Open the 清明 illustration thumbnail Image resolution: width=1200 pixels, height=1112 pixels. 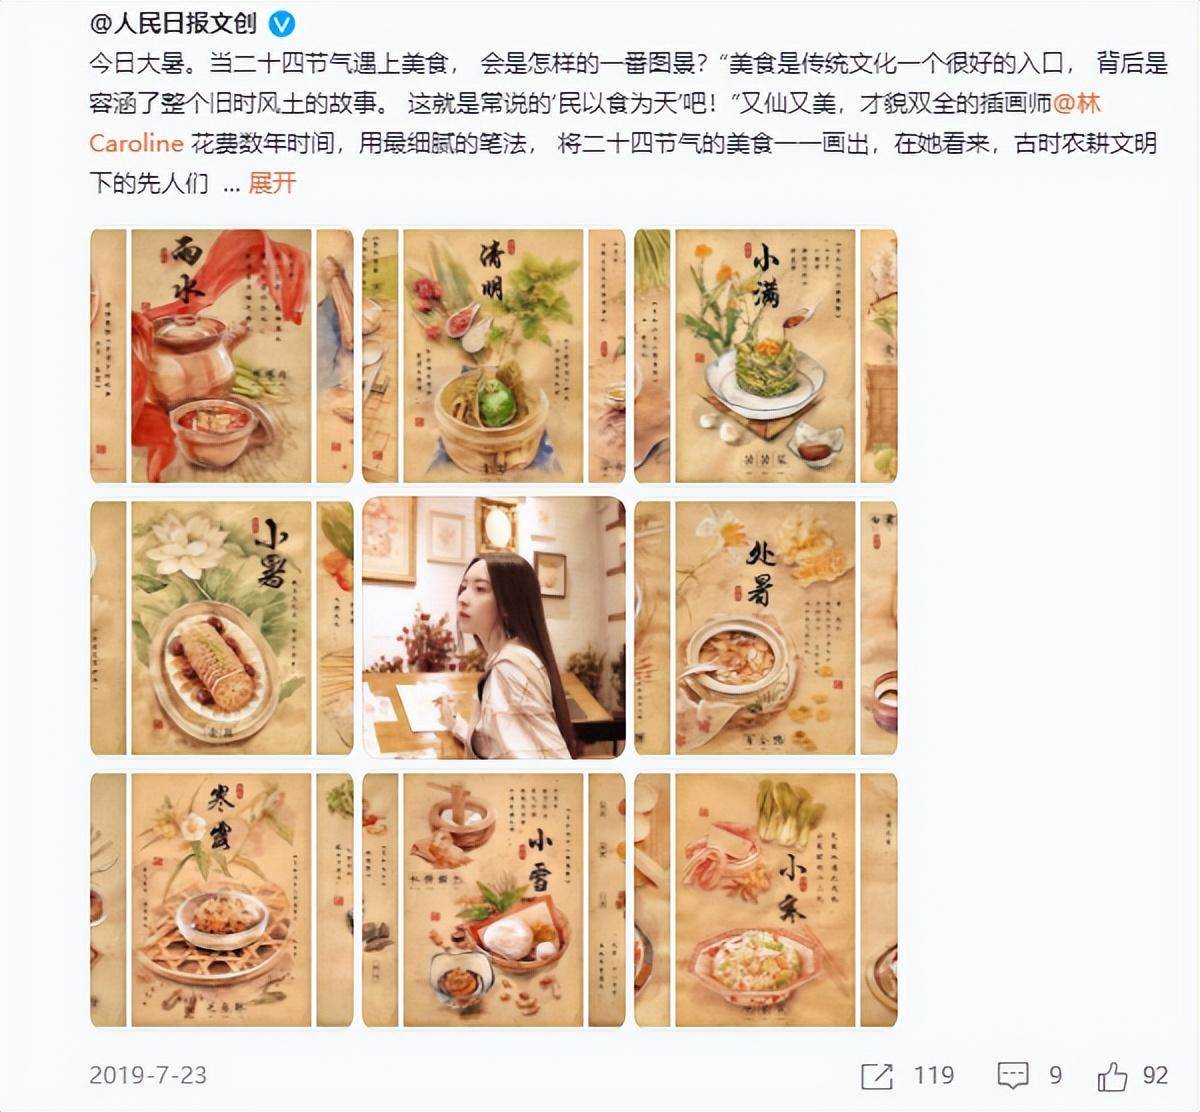point(494,357)
